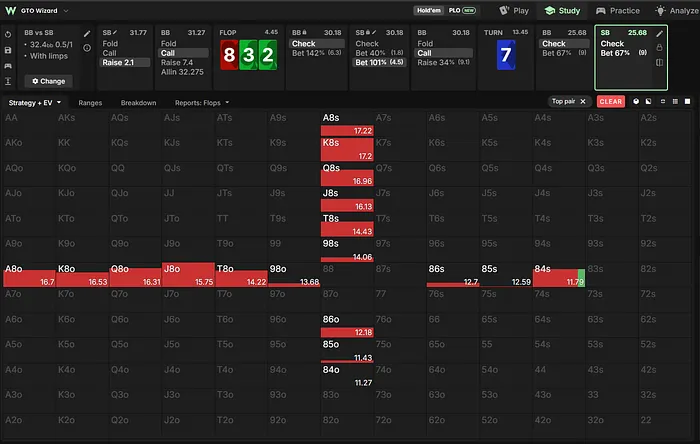Click the save disk icon in left sidebar
This screenshot has width=700, height=444.
[x=8, y=50]
